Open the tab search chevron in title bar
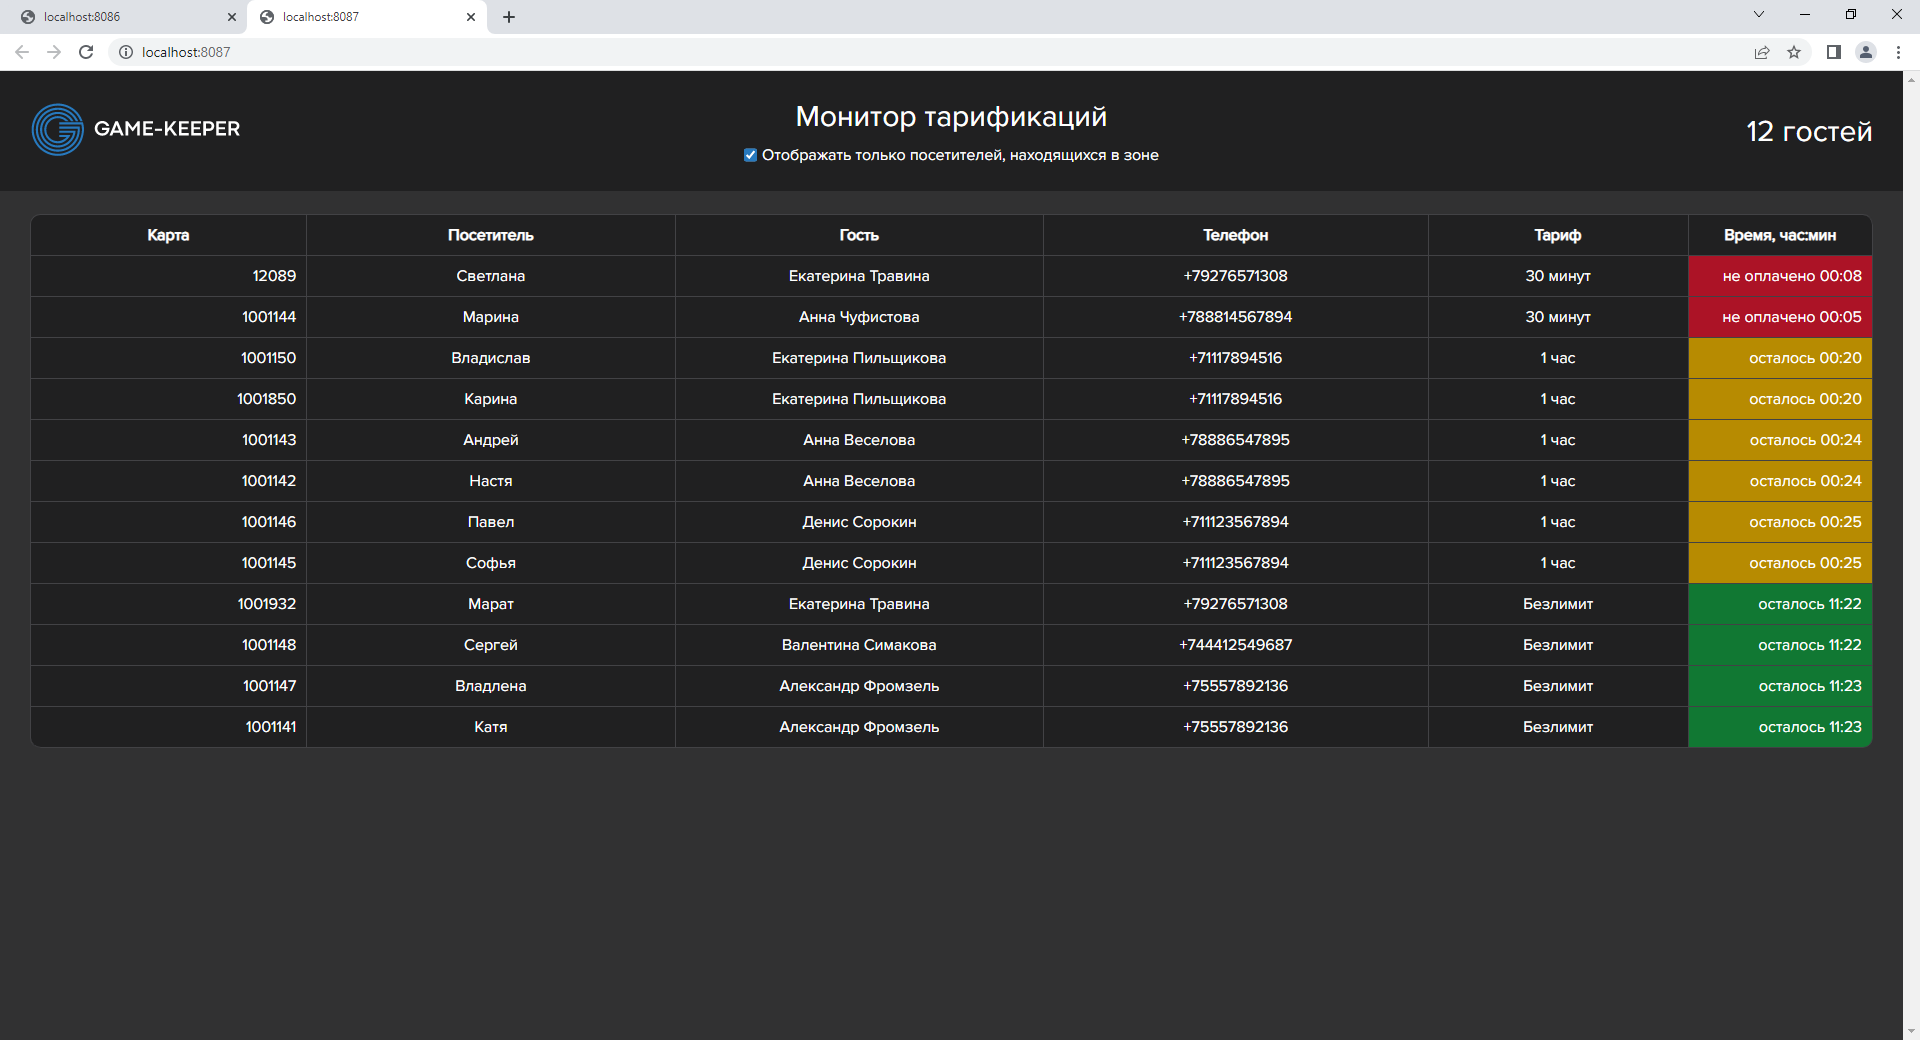This screenshot has height=1040, width=1920. tap(1759, 15)
